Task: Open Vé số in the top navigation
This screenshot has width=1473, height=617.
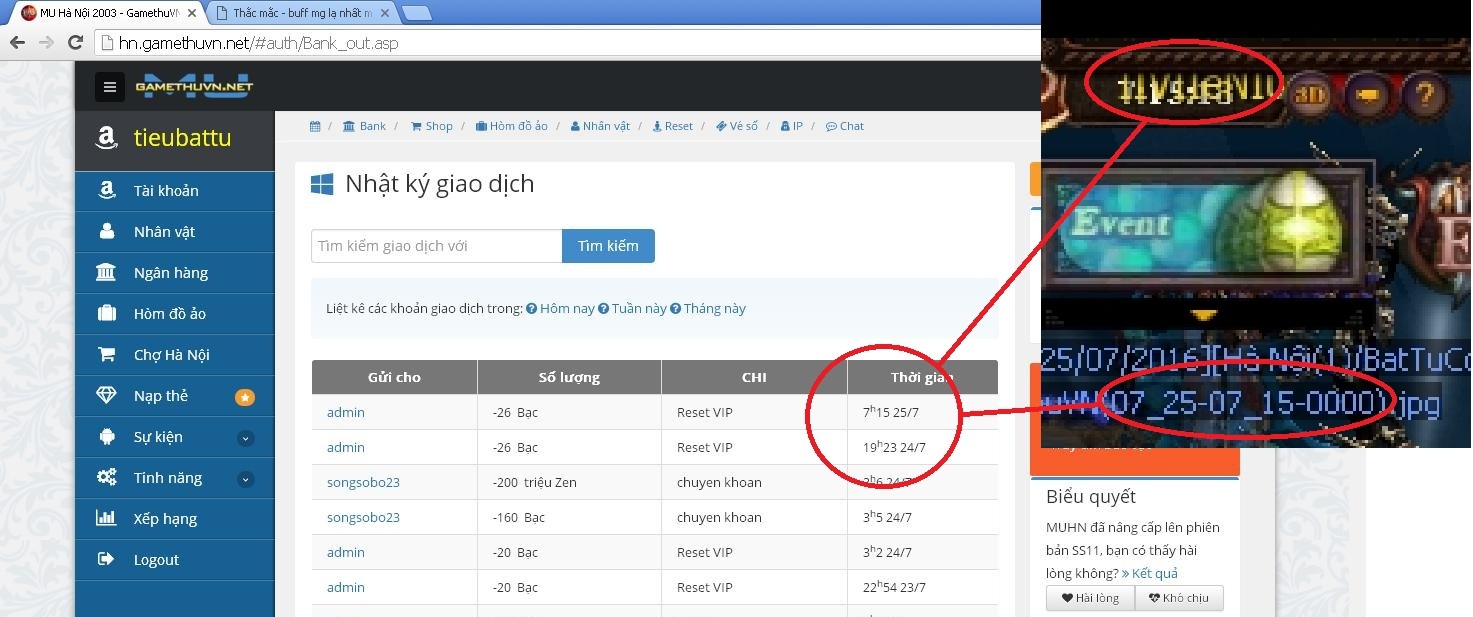Action: click(x=737, y=126)
